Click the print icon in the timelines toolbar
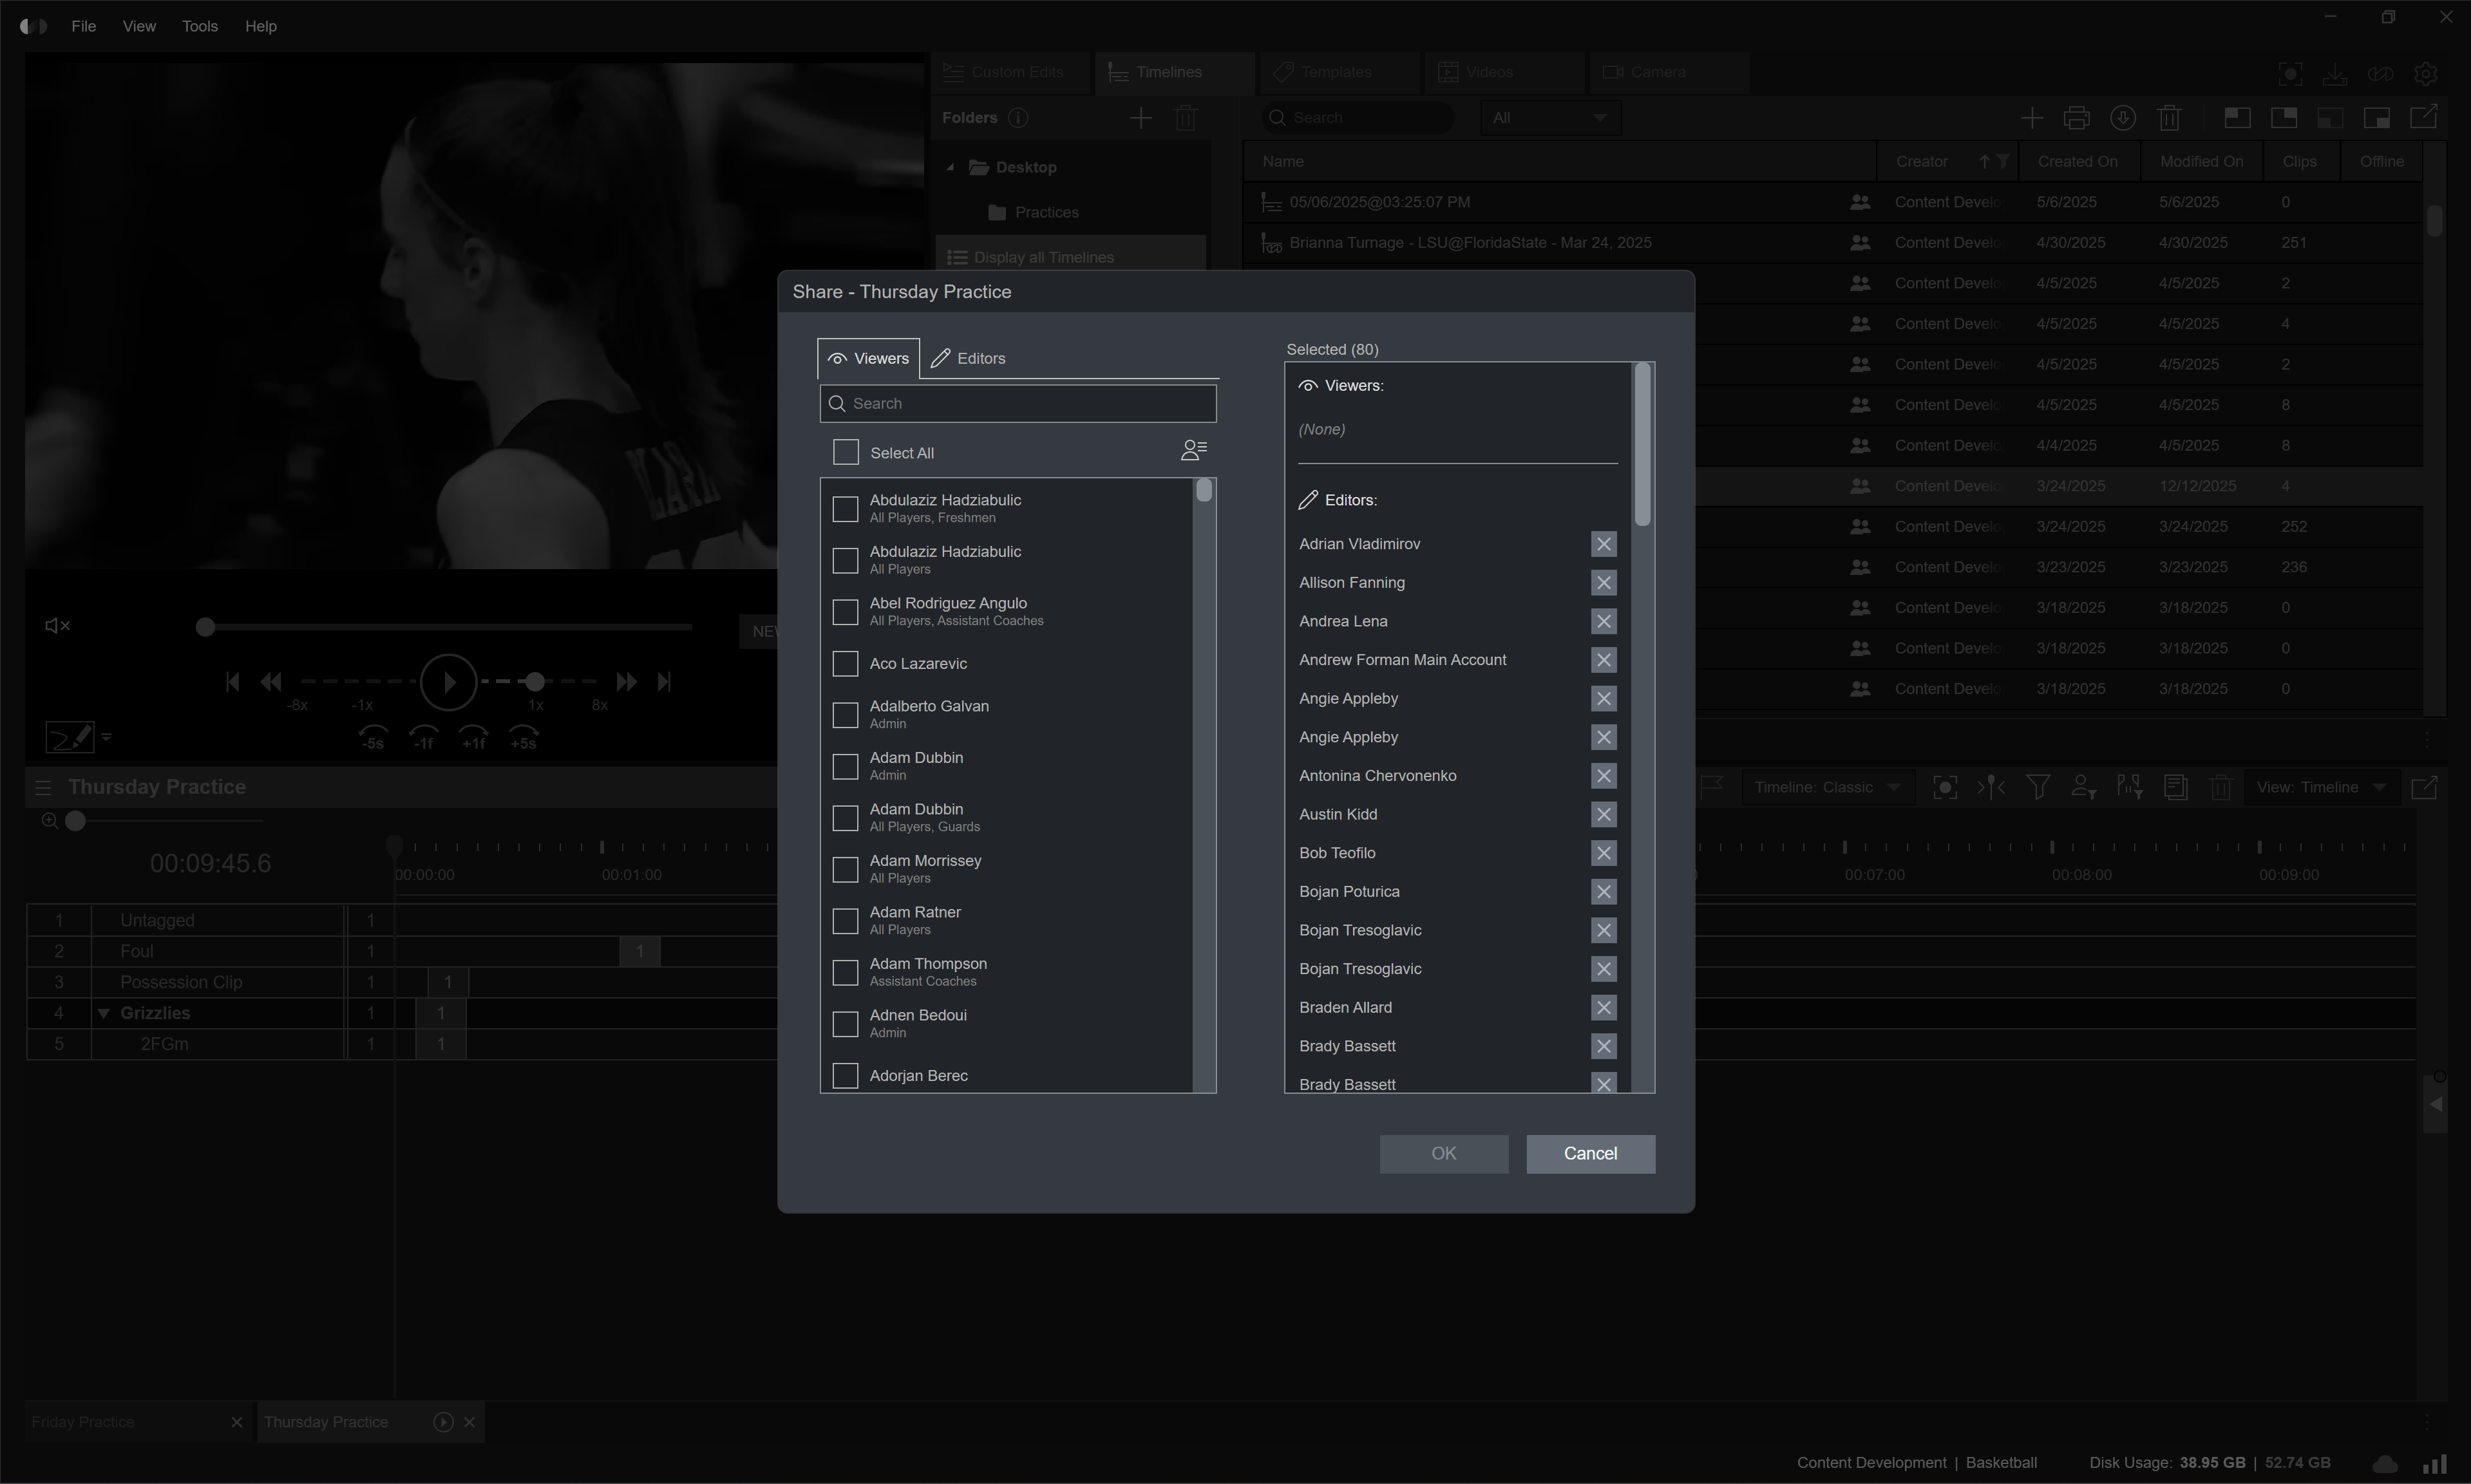Image resolution: width=2471 pixels, height=1484 pixels. click(2077, 118)
